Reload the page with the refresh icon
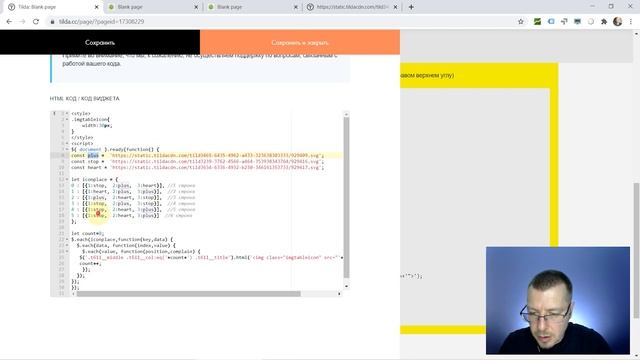The image size is (640, 360). (36, 22)
